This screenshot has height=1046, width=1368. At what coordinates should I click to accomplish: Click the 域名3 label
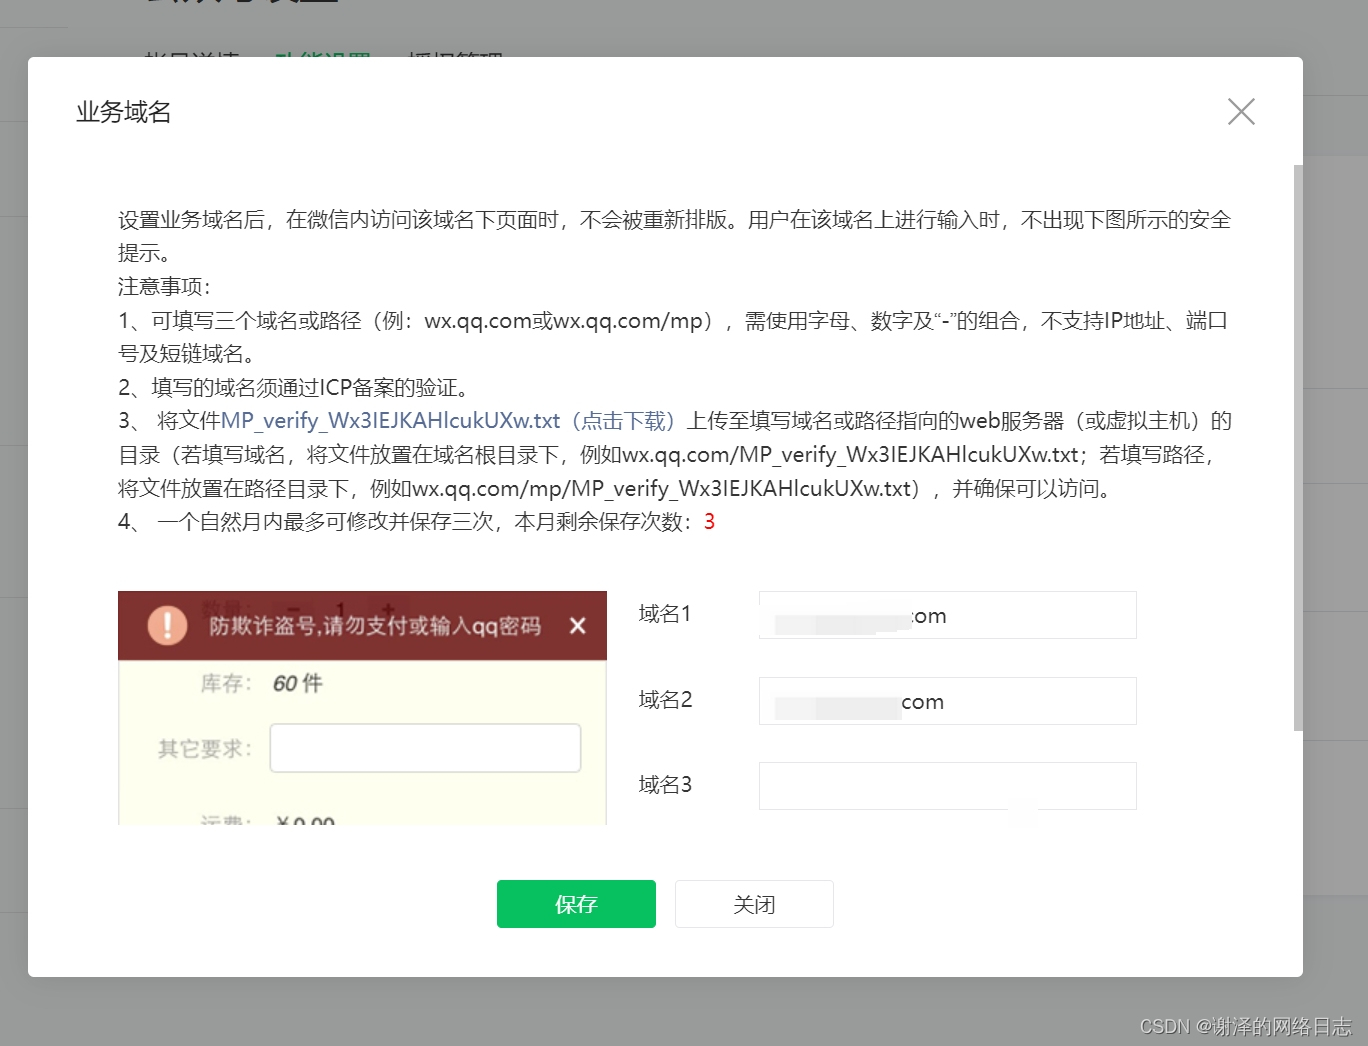[x=665, y=785]
